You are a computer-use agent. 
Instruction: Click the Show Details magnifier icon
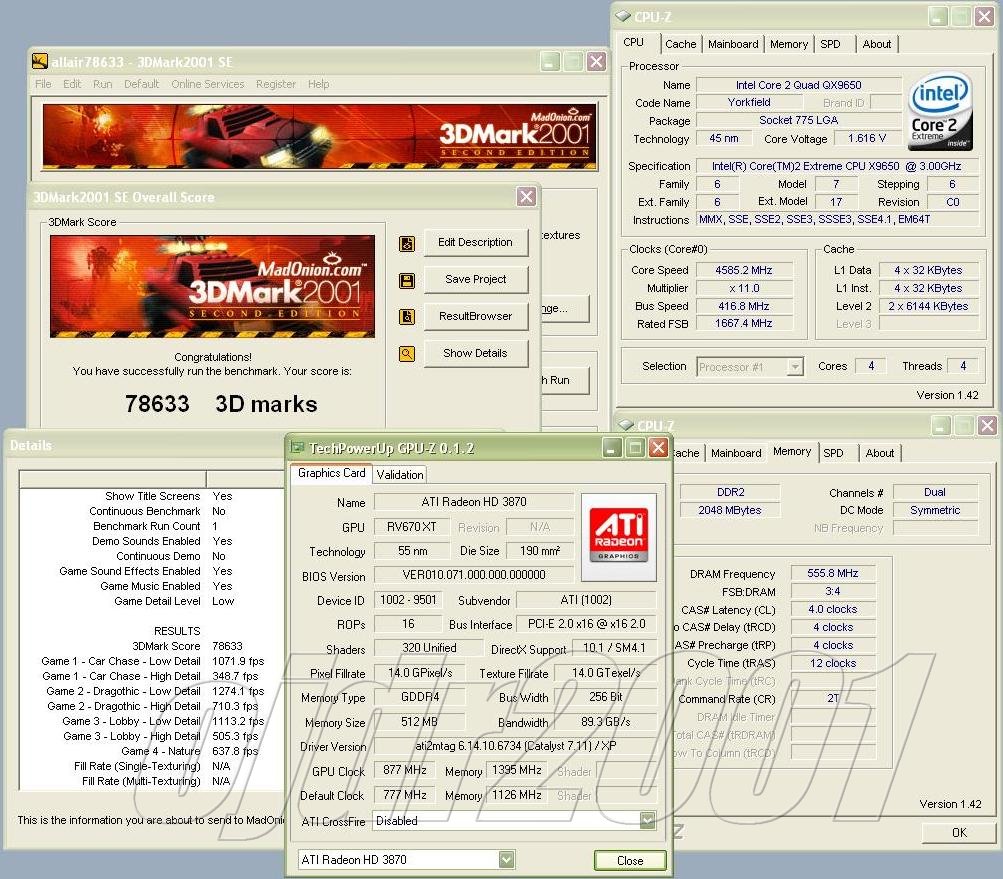coord(407,354)
